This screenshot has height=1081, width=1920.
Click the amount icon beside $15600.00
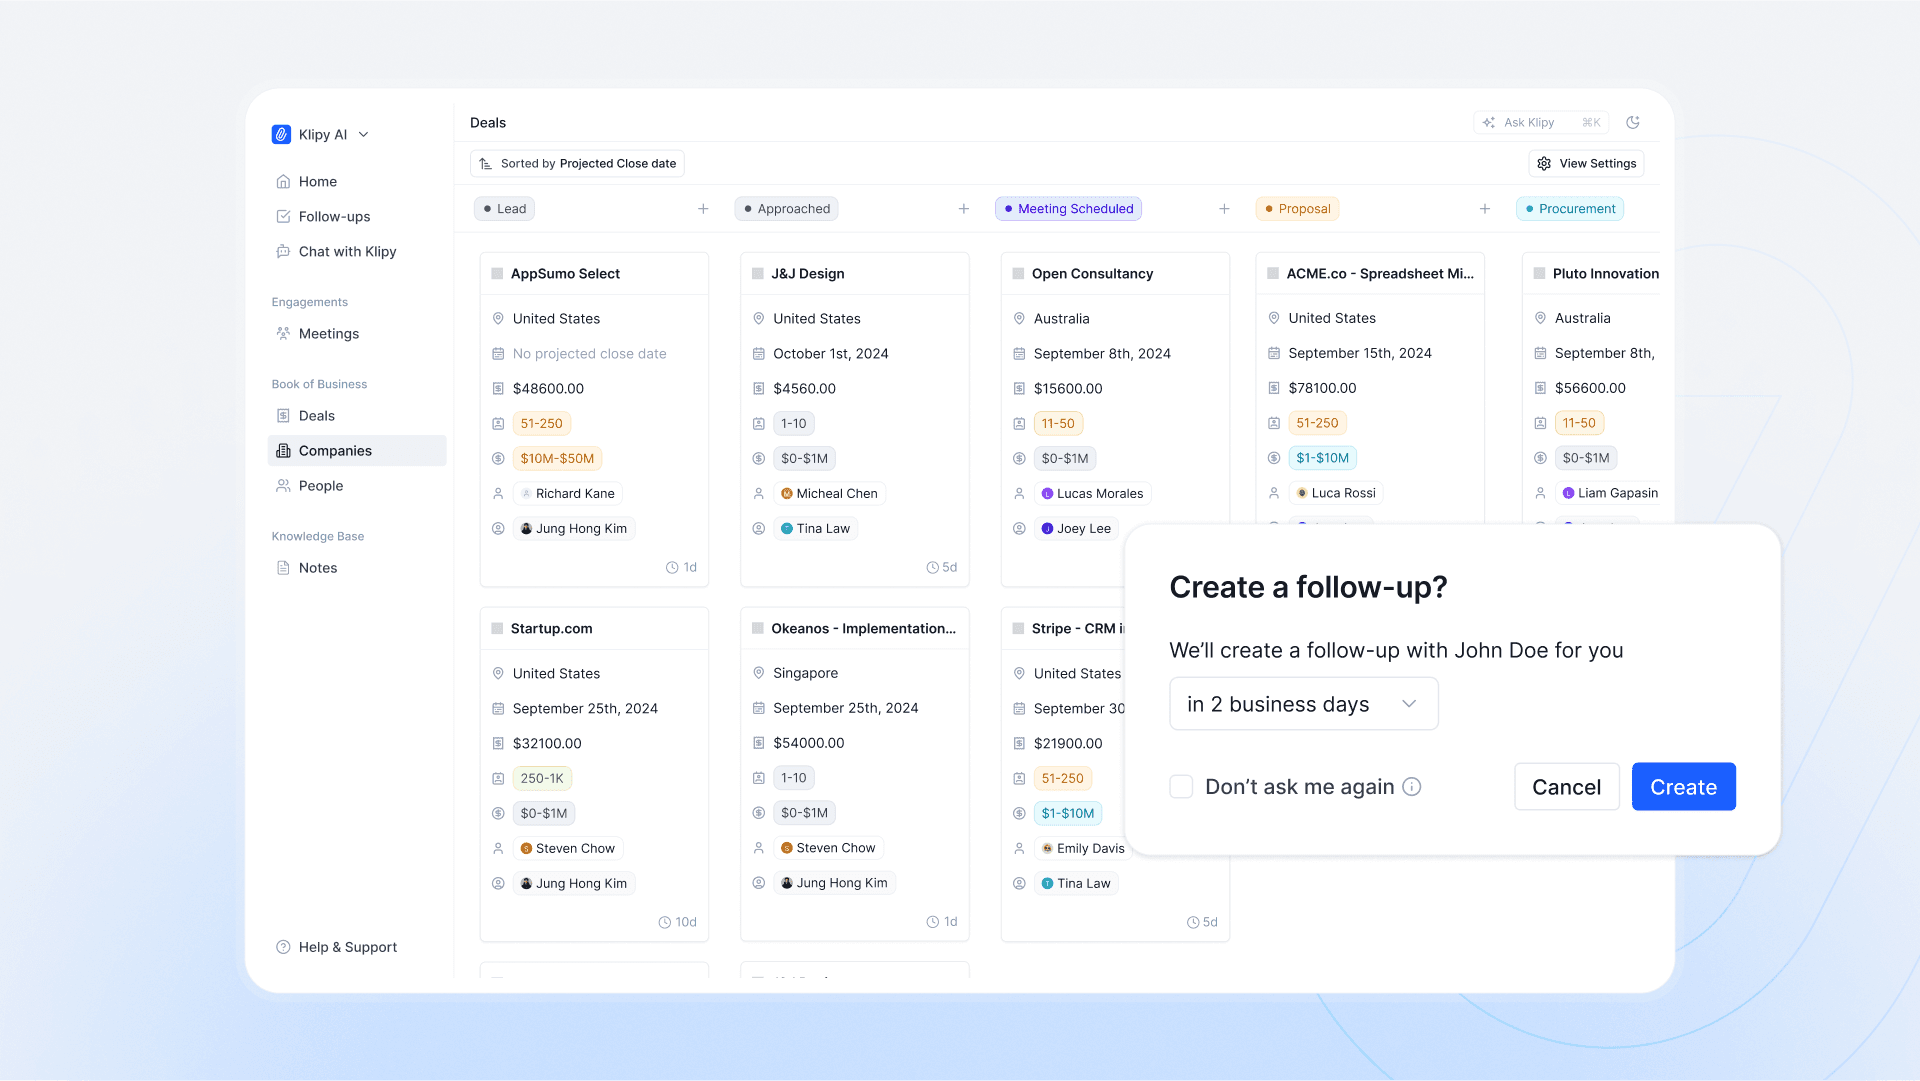[x=1019, y=389]
